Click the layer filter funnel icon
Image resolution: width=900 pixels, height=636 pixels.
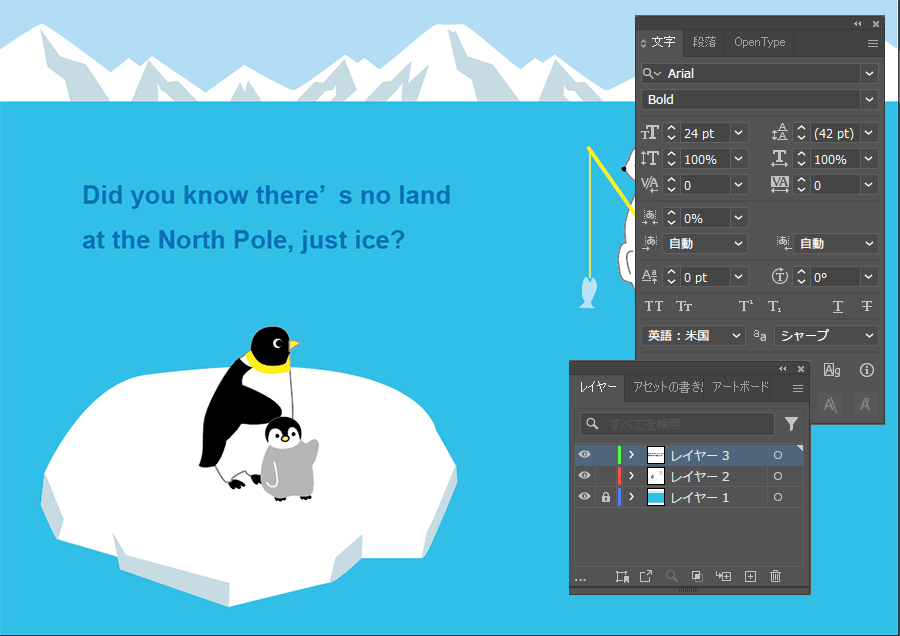(791, 424)
